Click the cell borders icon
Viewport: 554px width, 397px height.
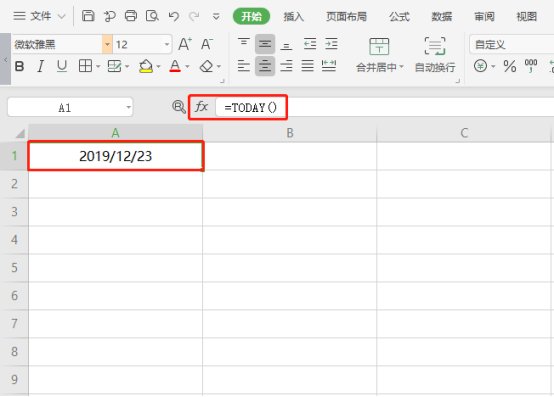point(86,66)
